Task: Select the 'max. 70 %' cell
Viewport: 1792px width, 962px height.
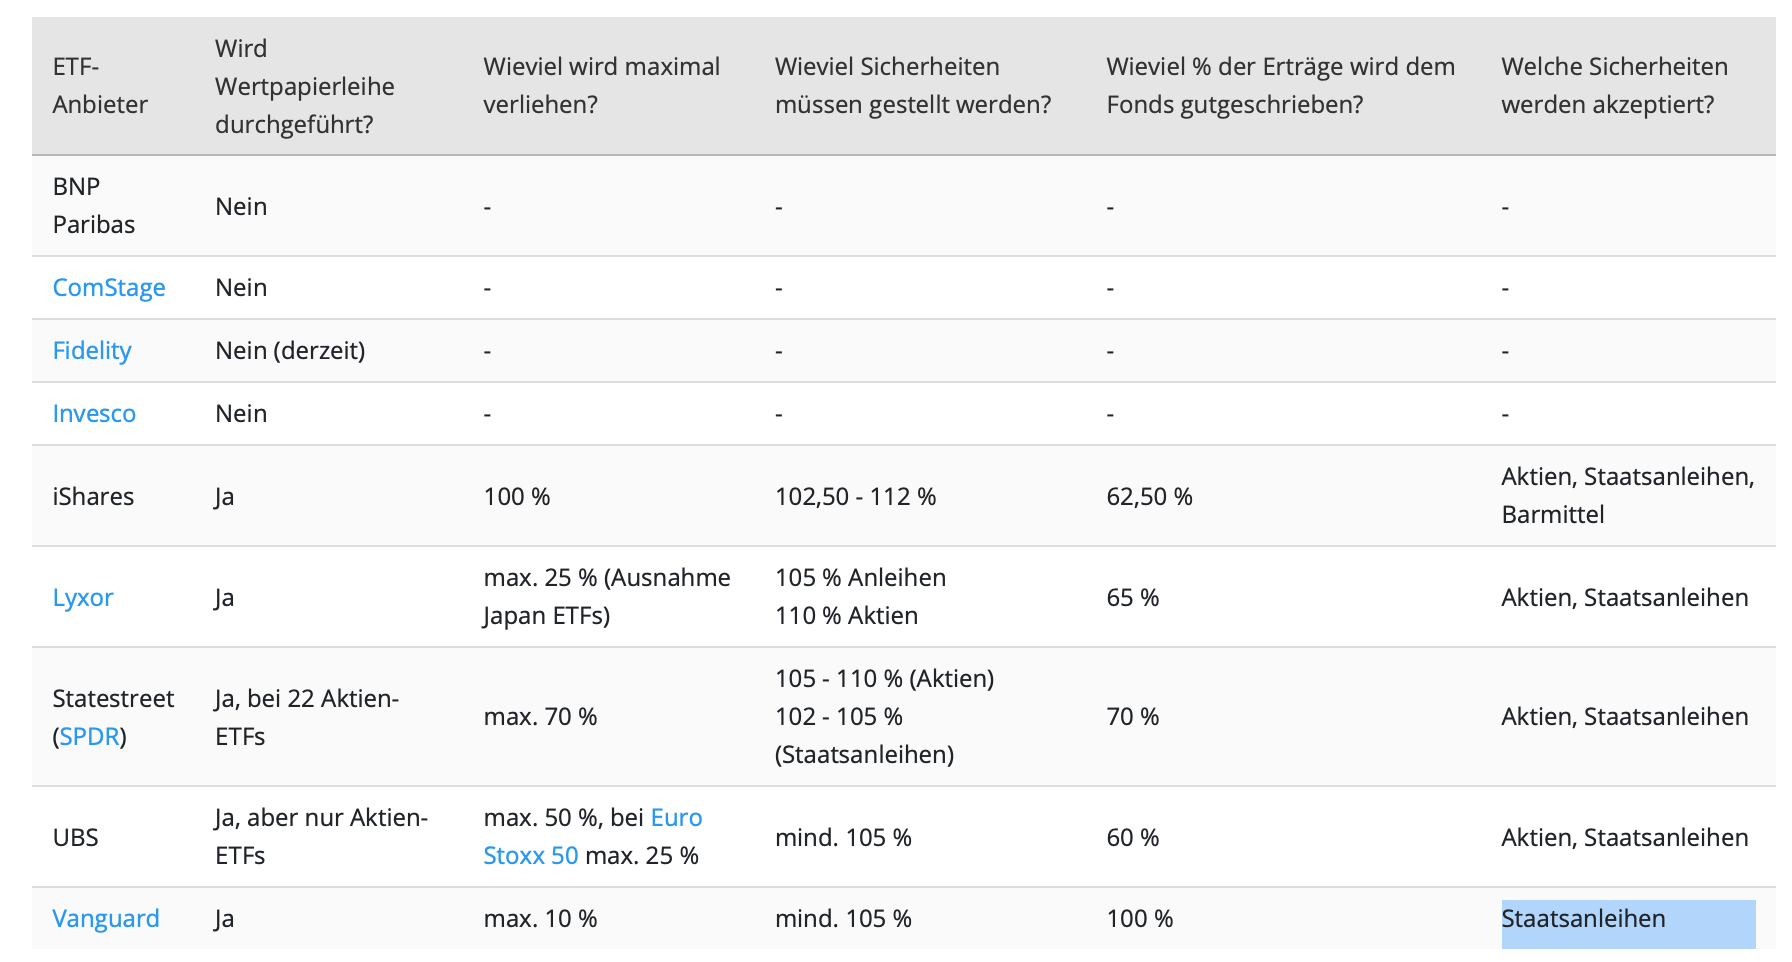Action: pos(540,717)
